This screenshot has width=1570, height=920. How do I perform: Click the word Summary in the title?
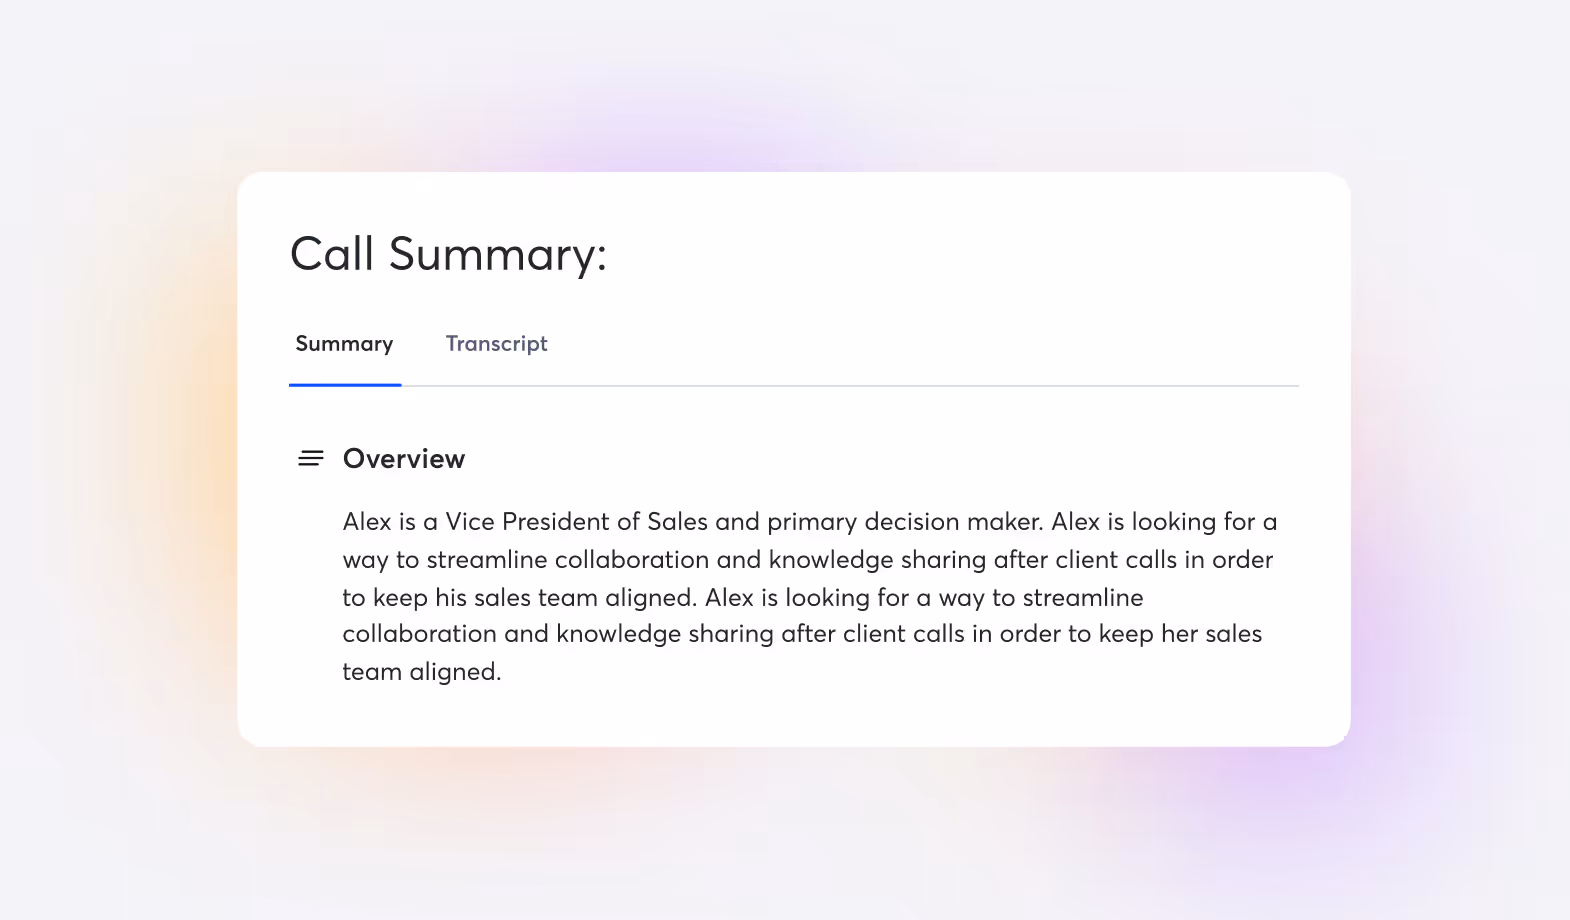click(497, 254)
